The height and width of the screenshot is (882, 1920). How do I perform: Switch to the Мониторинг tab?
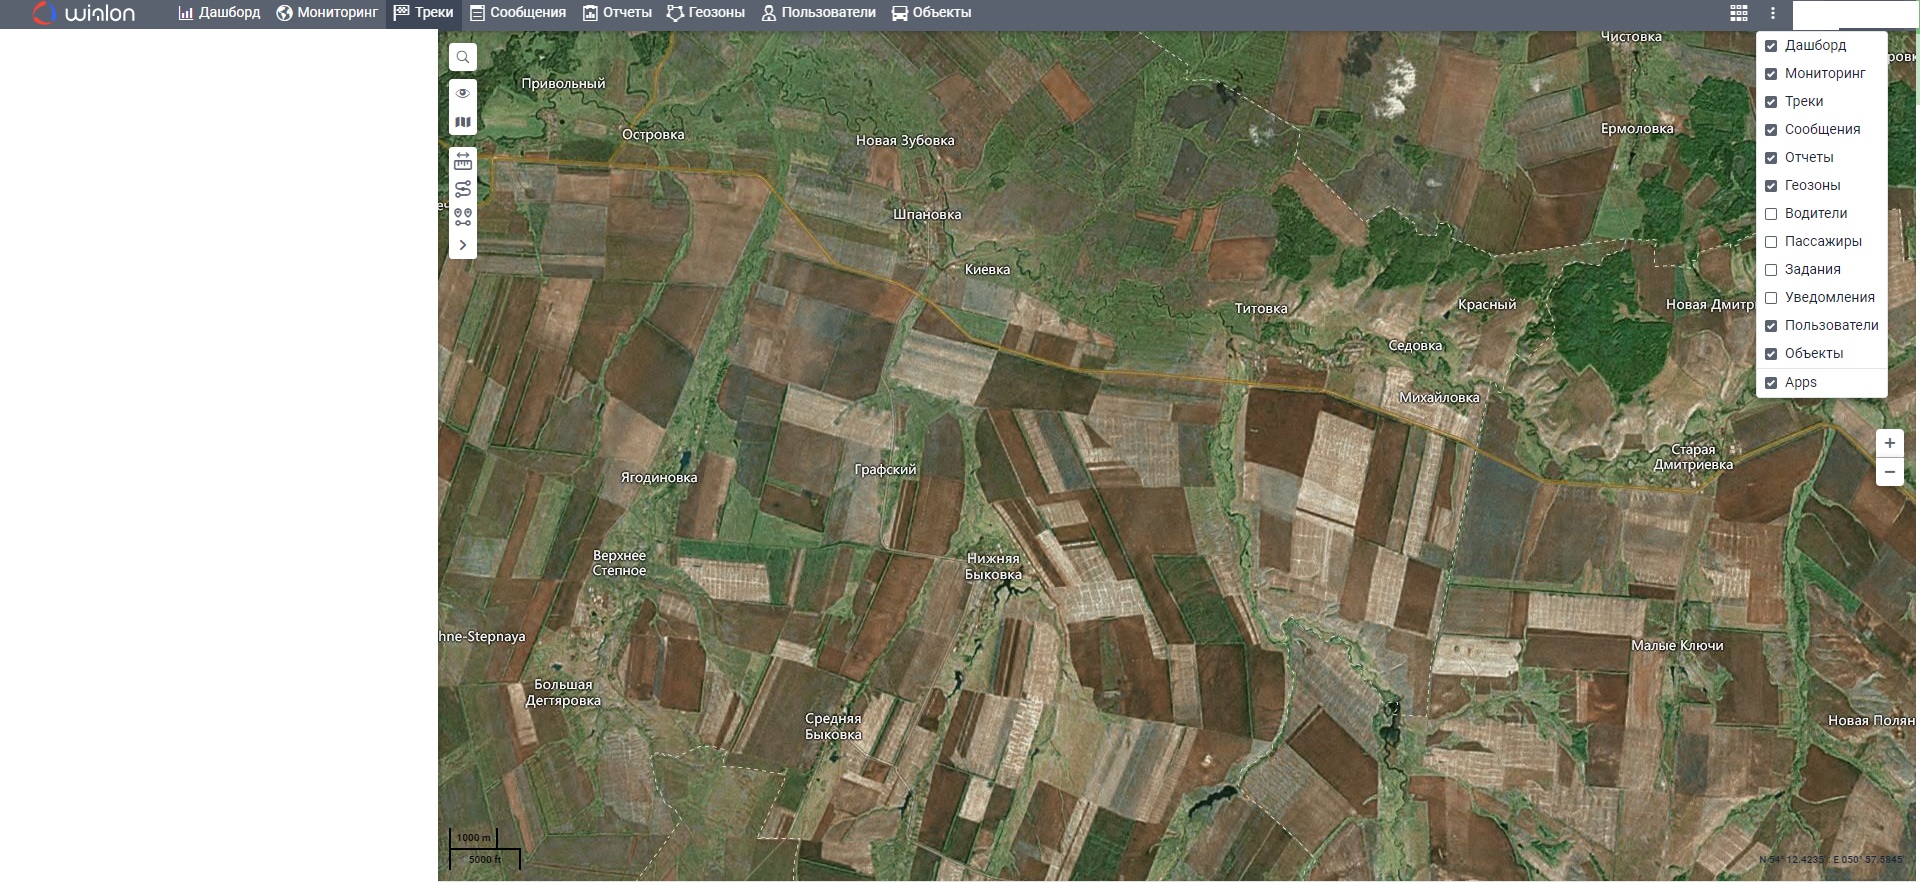click(x=327, y=13)
